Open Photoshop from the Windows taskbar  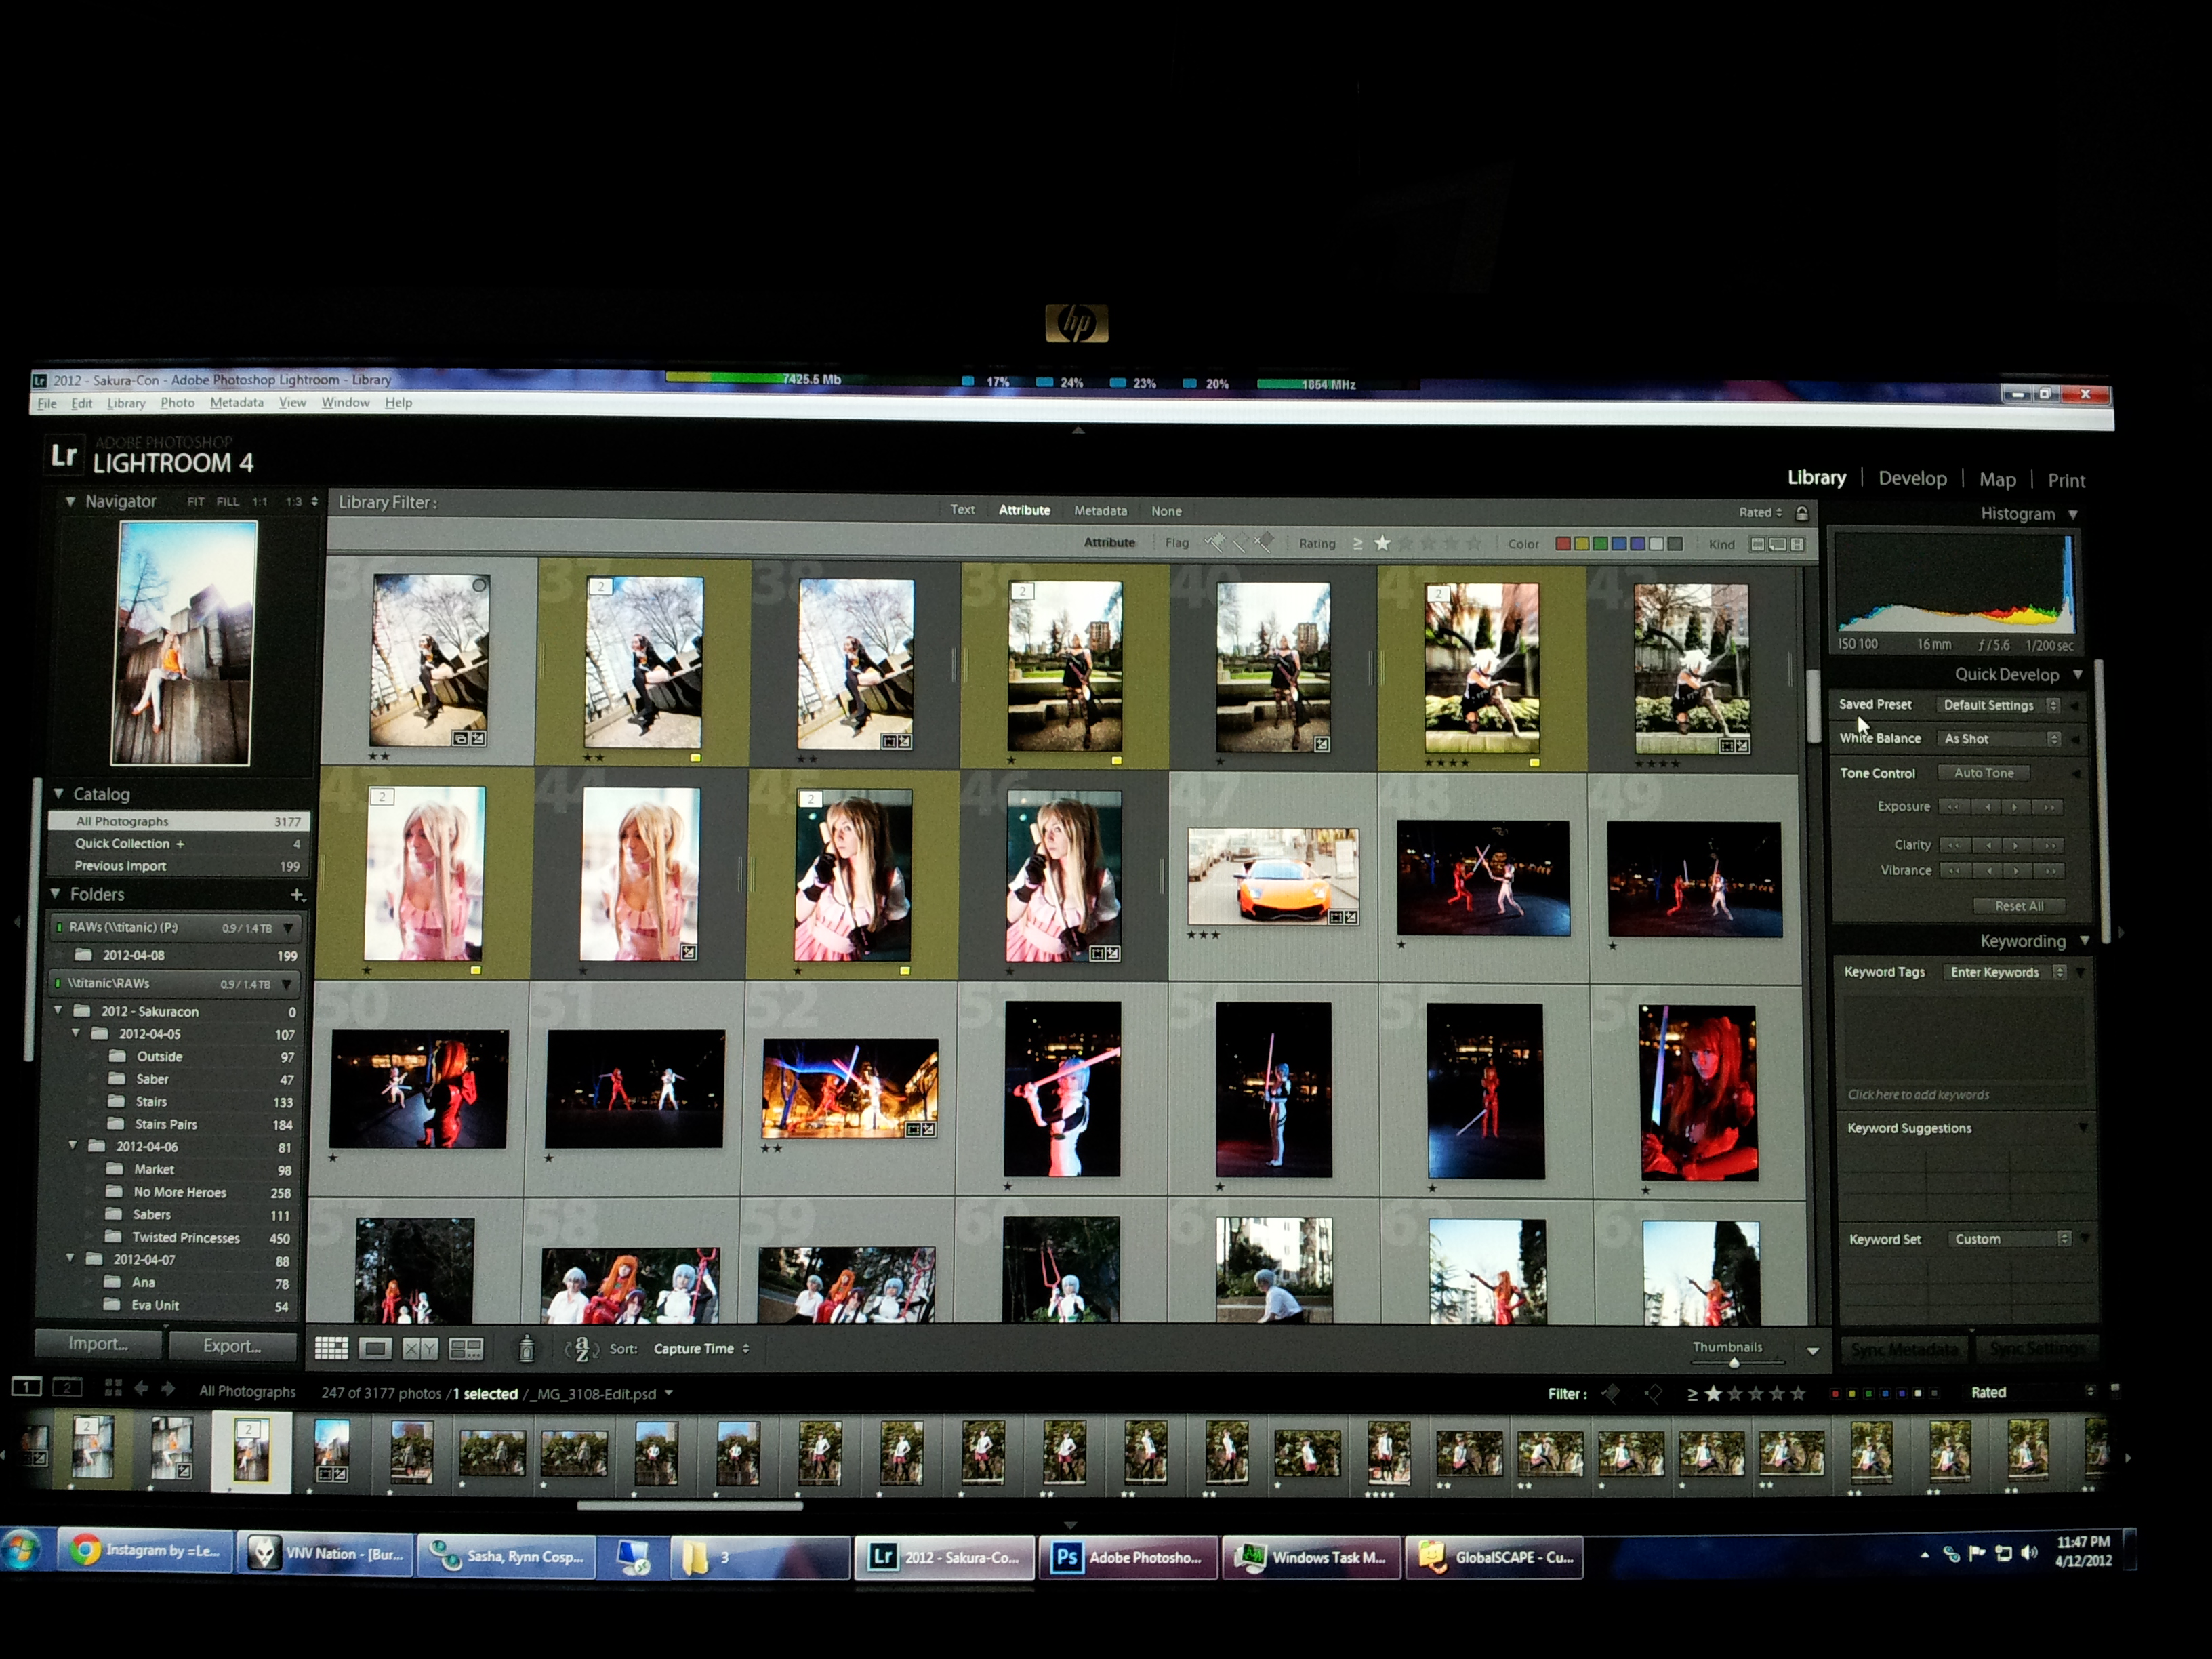point(1129,1557)
